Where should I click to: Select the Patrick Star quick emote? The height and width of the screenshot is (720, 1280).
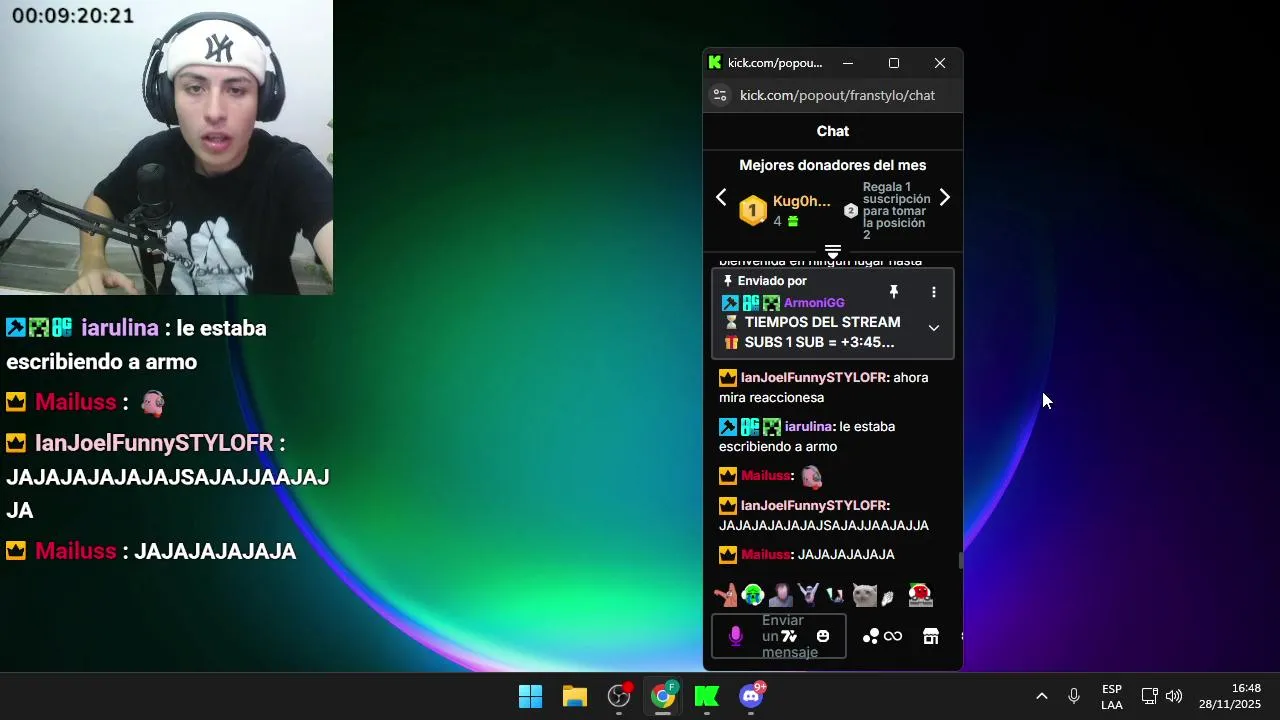click(726, 596)
